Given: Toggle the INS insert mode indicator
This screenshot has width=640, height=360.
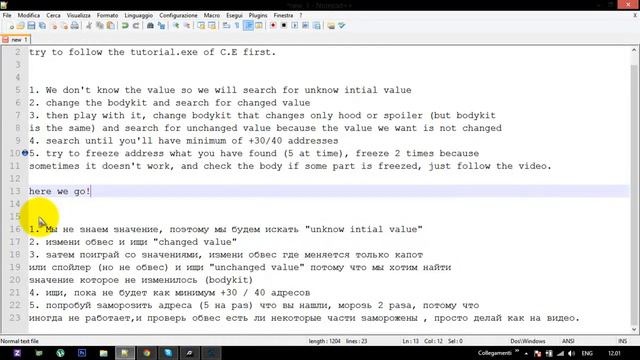Looking at the screenshot, I should (x=622, y=341).
